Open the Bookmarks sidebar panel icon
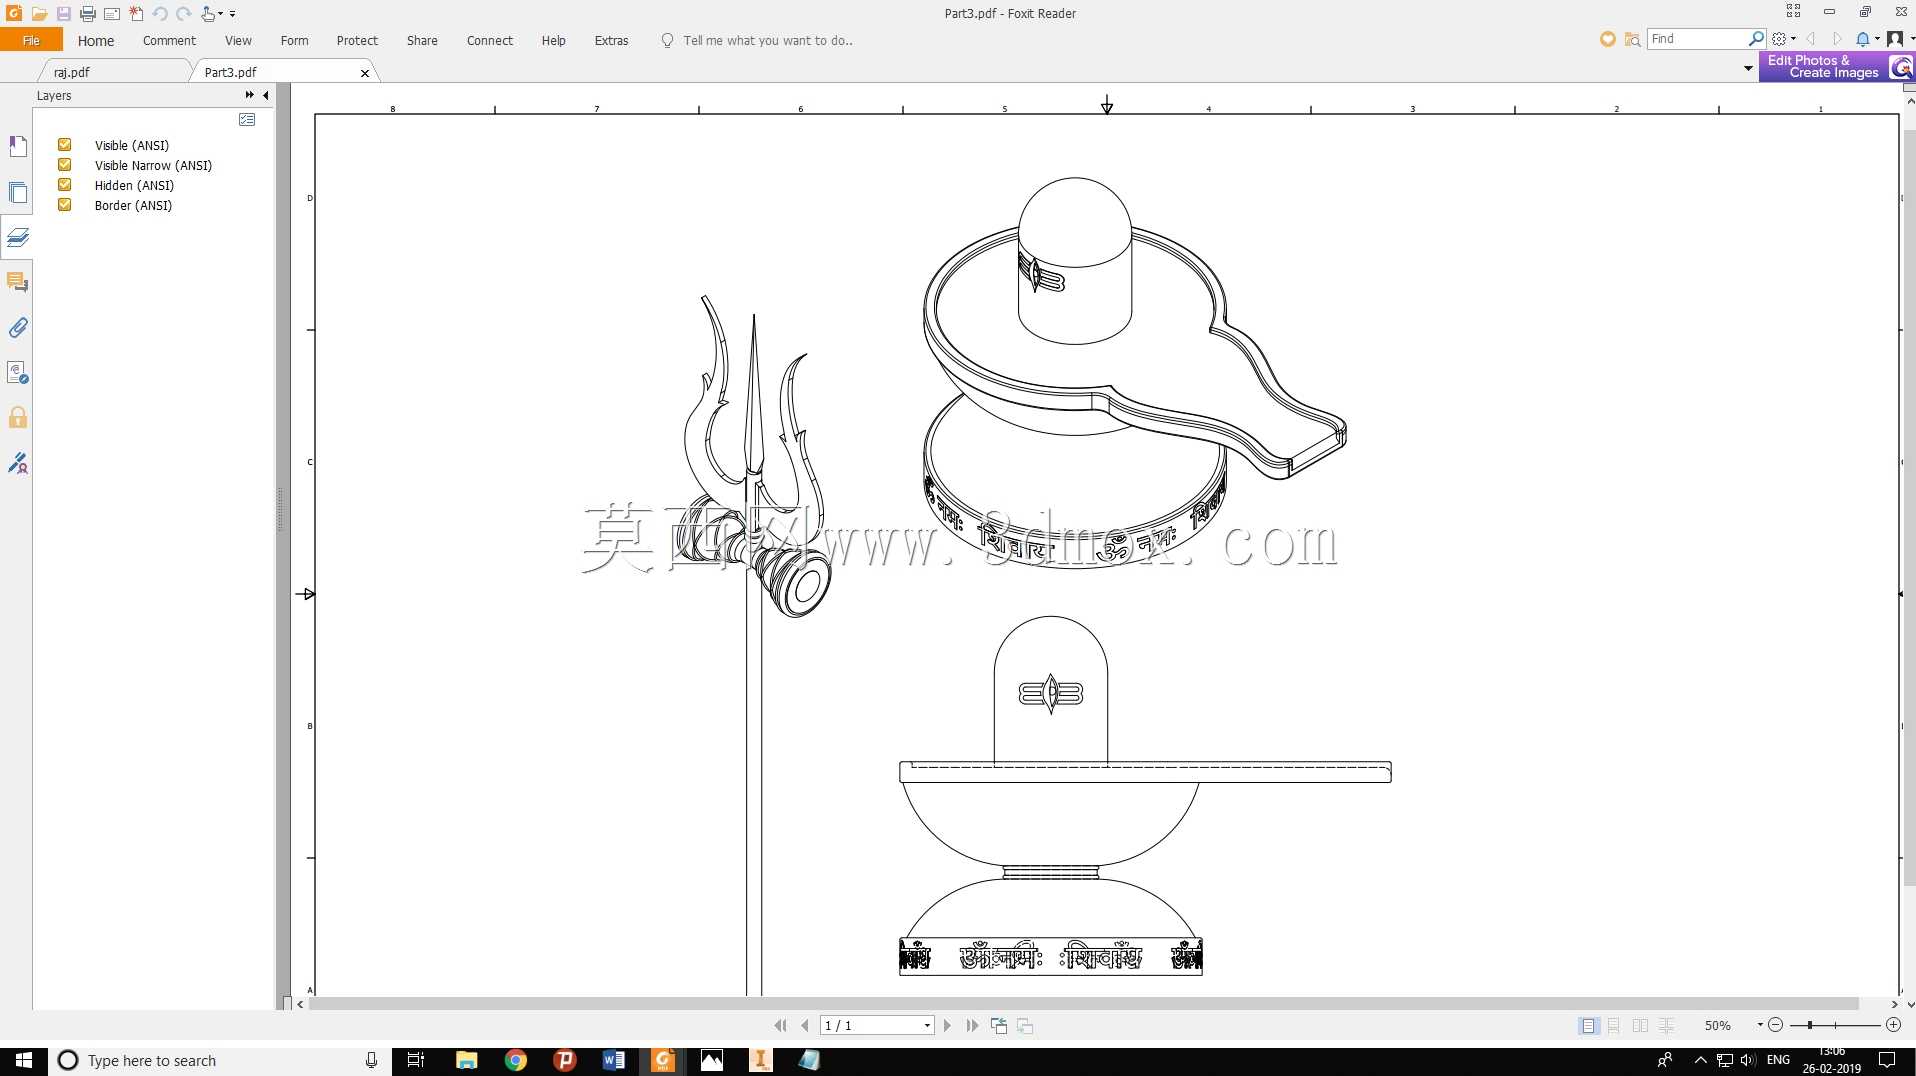 click(18, 147)
